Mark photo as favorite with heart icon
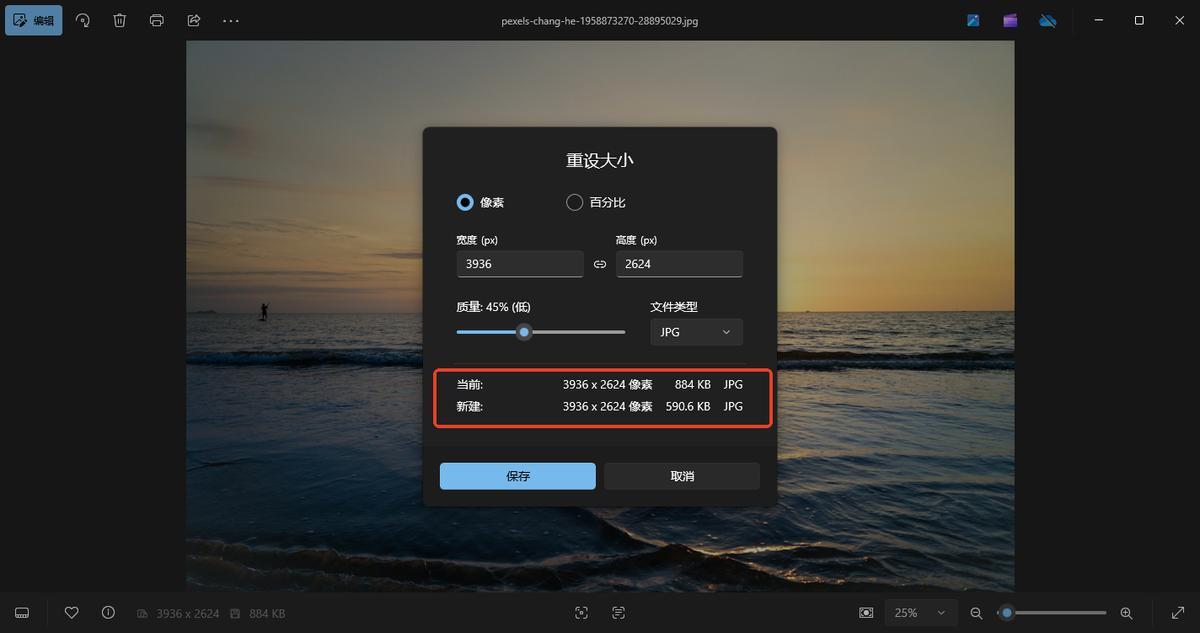1200x633 pixels. tap(72, 612)
